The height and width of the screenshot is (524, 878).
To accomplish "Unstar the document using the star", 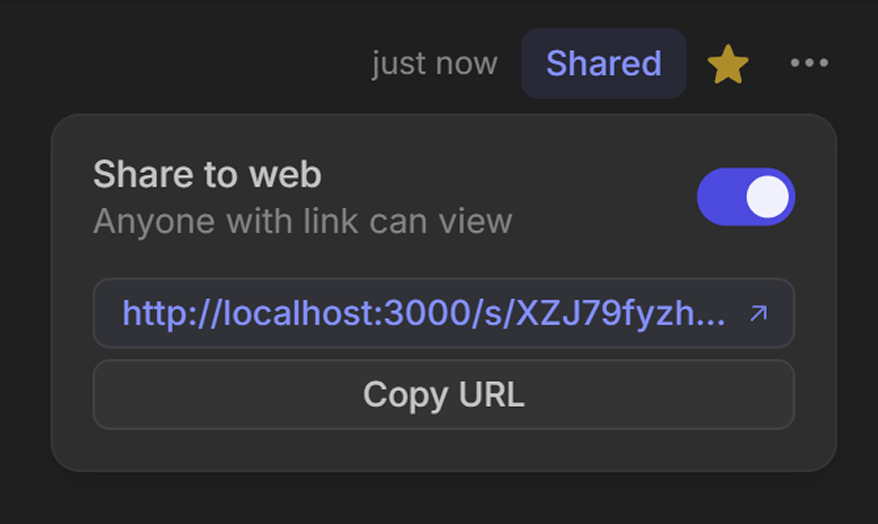I will pos(728,65).
